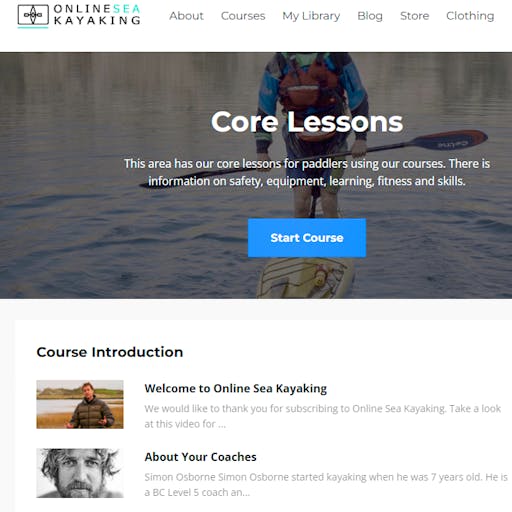Click the black-and-white coach portrait thumbnail
This screenshot has height=512, width=512.
coord(80,473)
